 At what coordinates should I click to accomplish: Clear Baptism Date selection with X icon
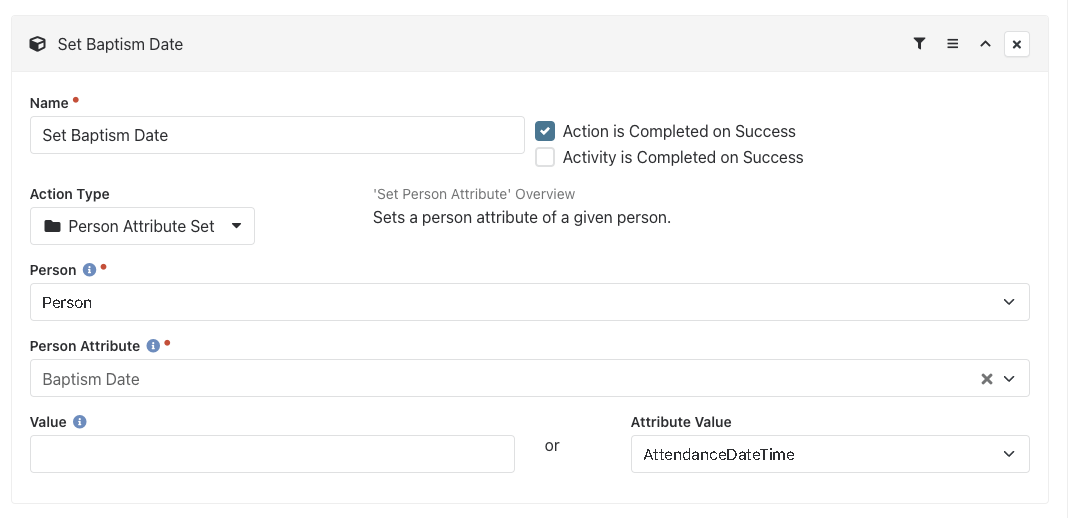tap(986, 378)
